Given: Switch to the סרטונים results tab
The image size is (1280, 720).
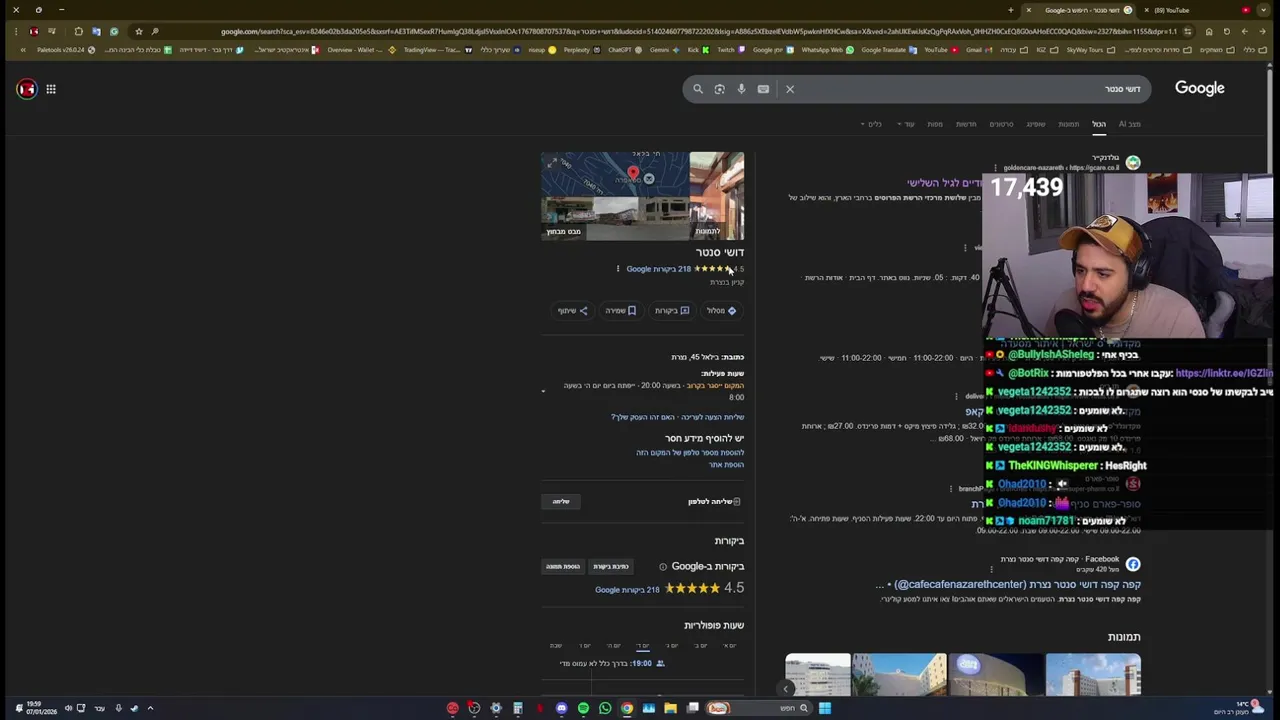Looking at the screenshot, I should [x=1001, y=124].
